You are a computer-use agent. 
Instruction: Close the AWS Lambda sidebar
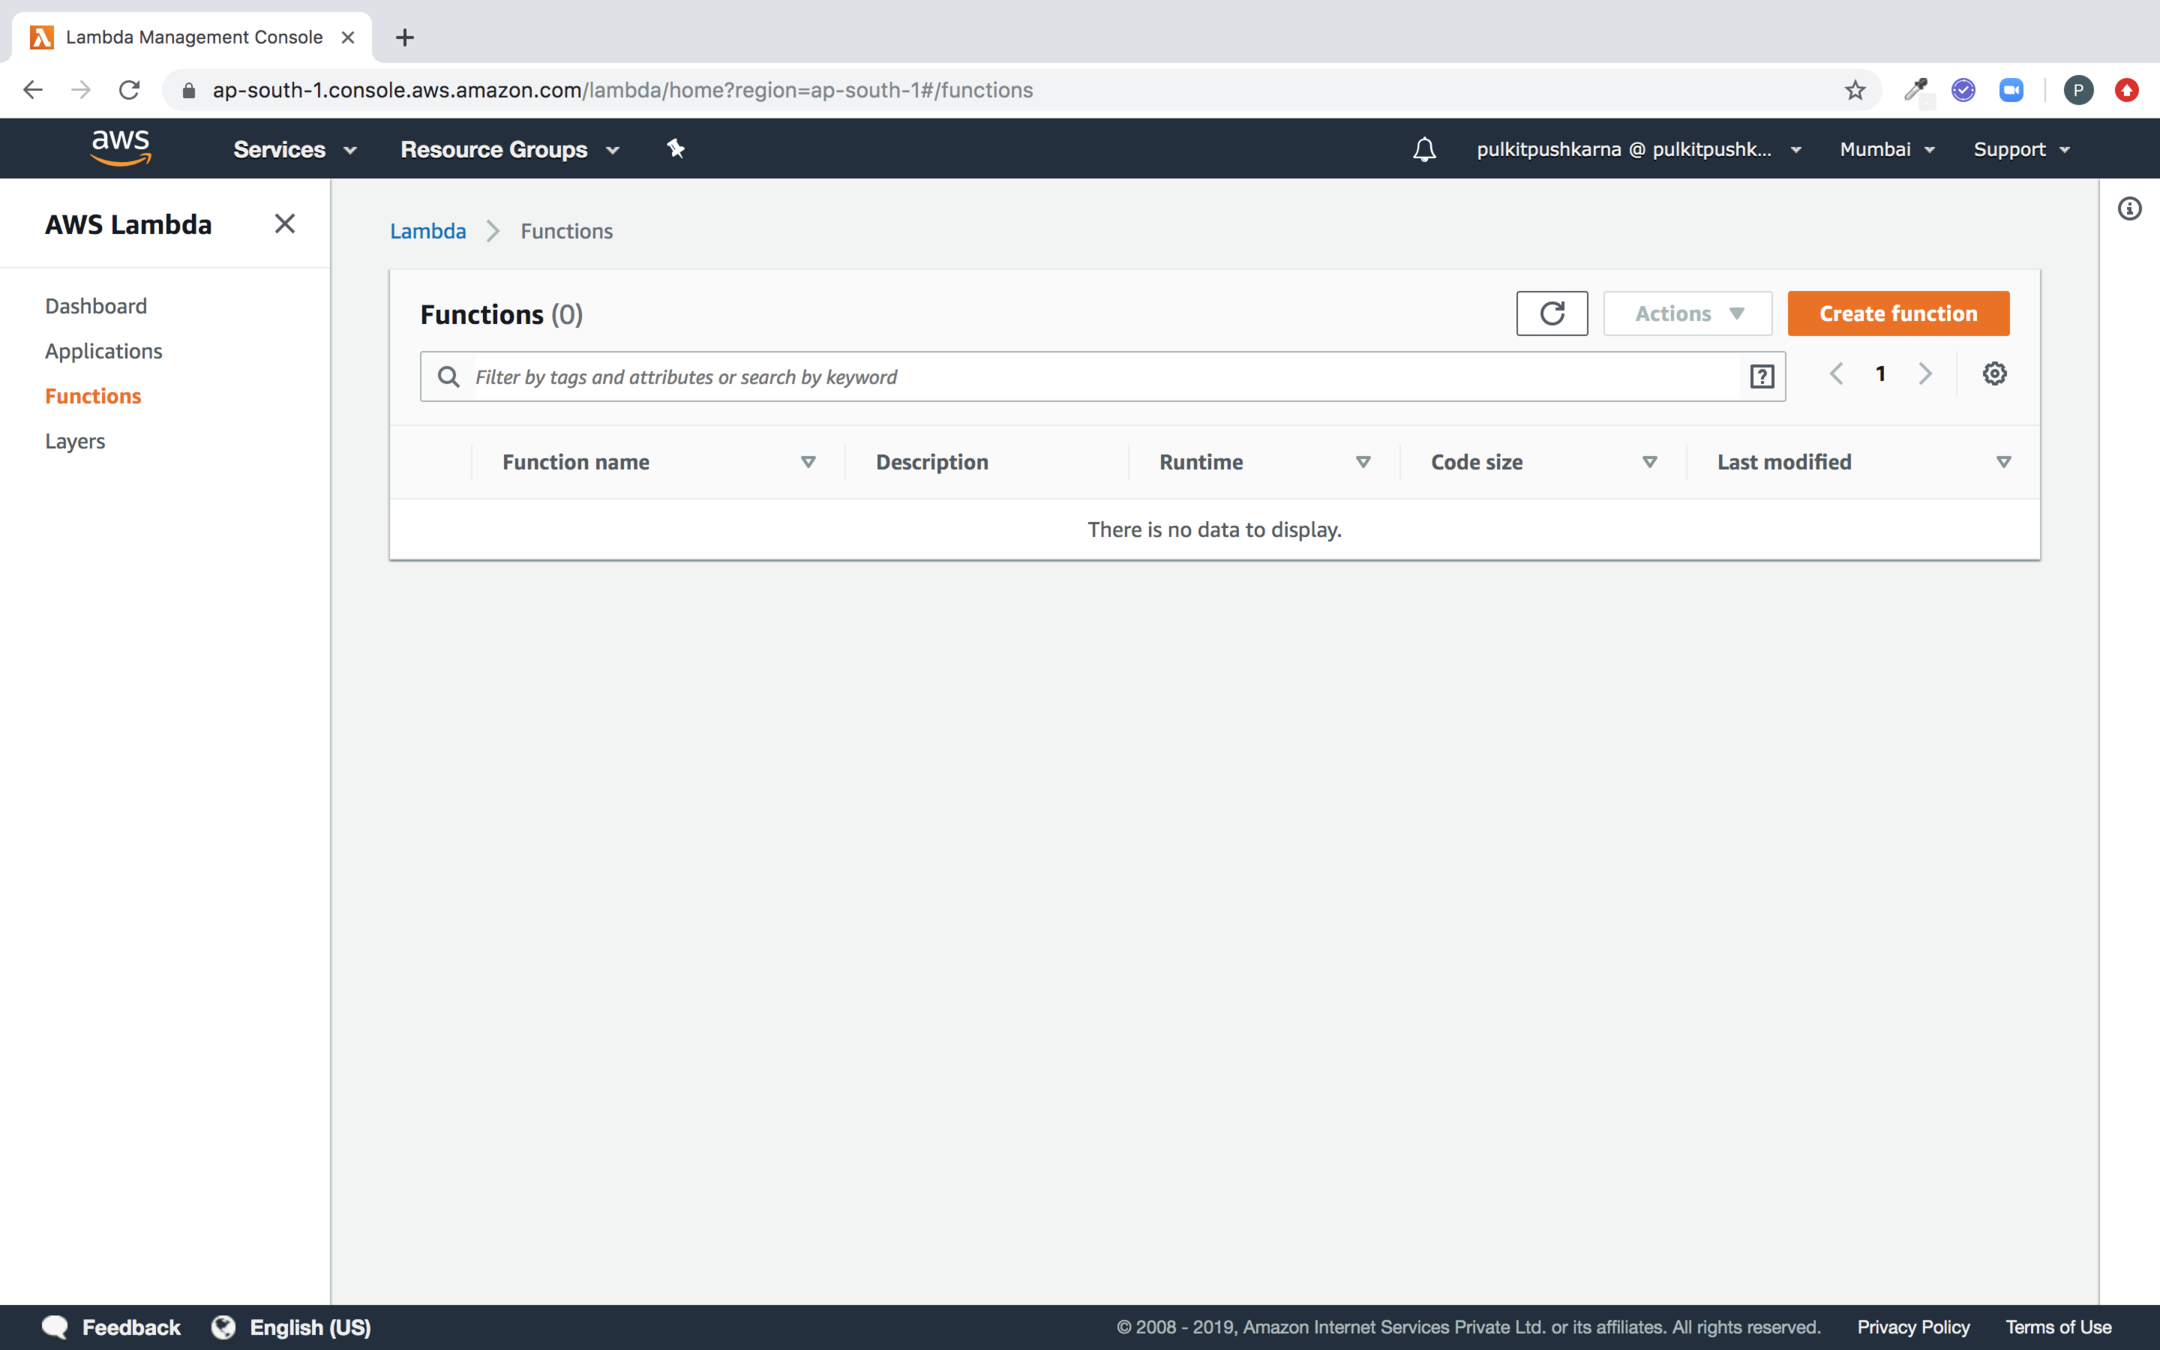click(x=285, y=224)
